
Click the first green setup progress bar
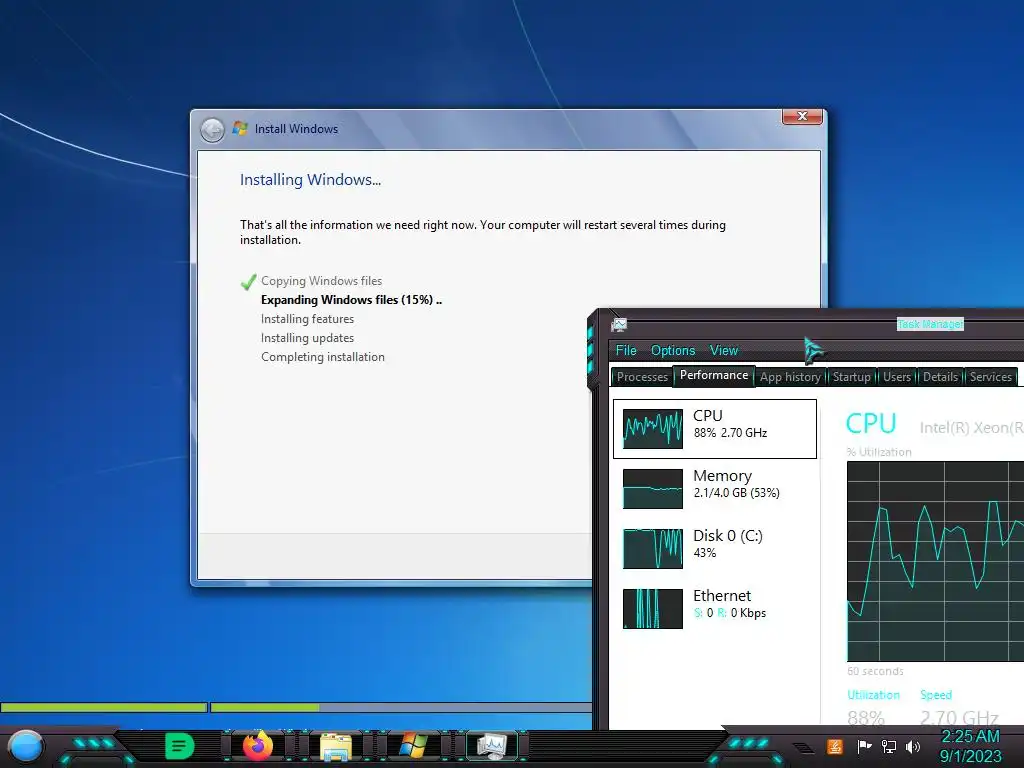[x=104, y=707]
